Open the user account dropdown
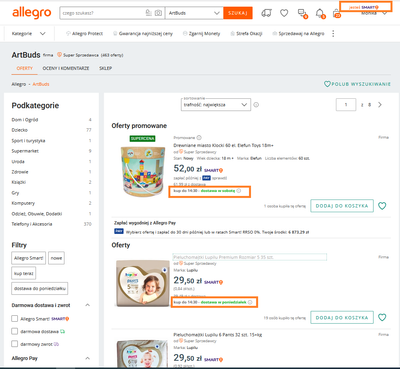This screenshot has height=369, width=400. (374, 13)
